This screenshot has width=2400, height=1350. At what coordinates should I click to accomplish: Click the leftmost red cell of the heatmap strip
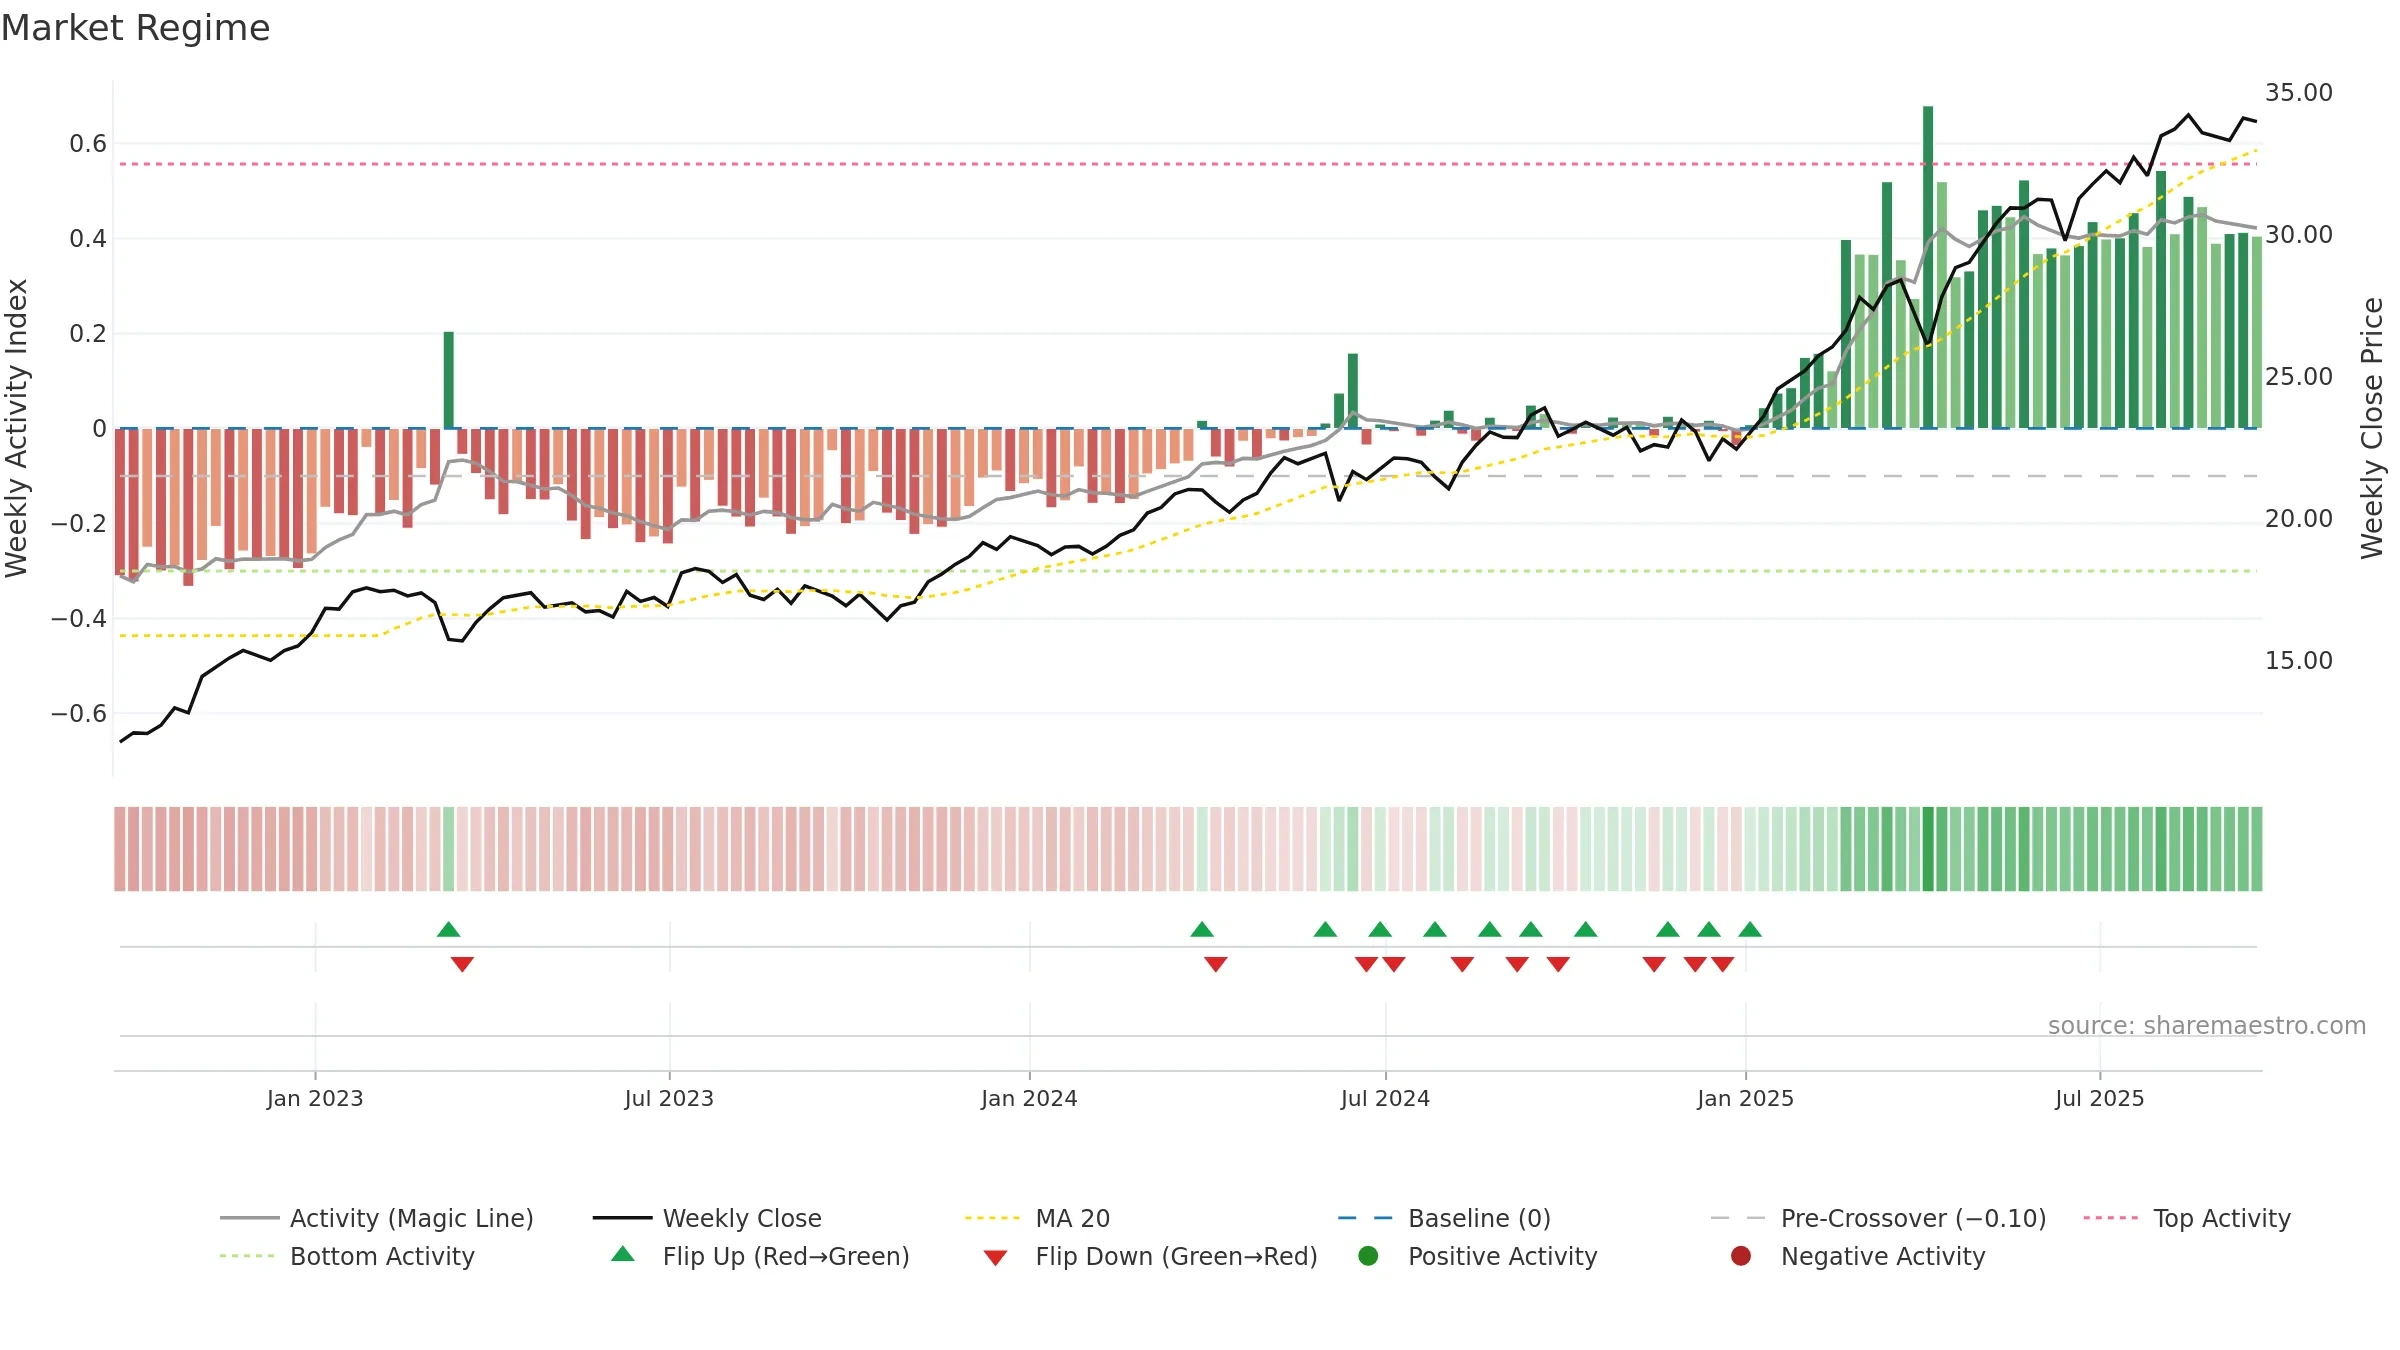(120, 849)
